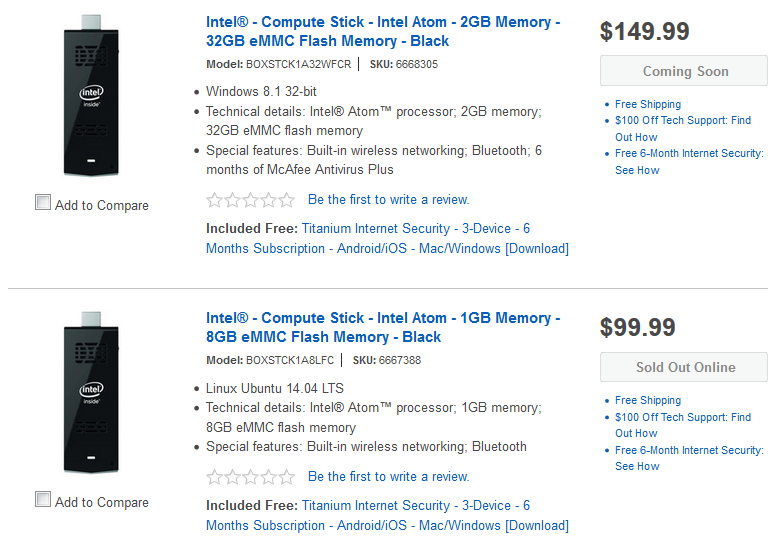This screenshot has width=778, height=546.
Task: Open $100 Off Tech Support link for the $149.99 item
Action: [x=682, y=121]
